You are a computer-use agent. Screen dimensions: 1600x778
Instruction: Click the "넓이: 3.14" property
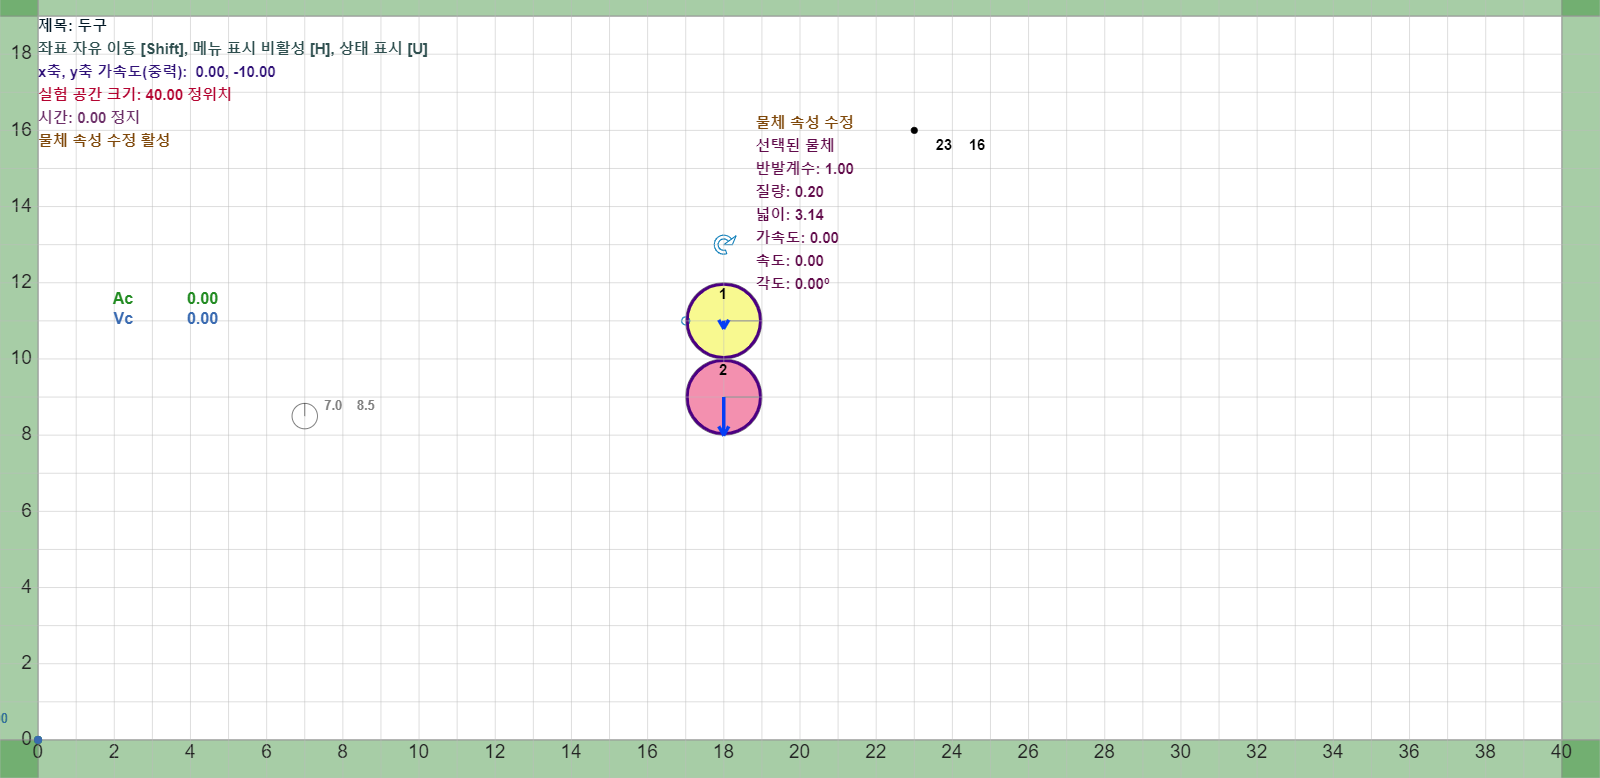click(x=790, y=214)
